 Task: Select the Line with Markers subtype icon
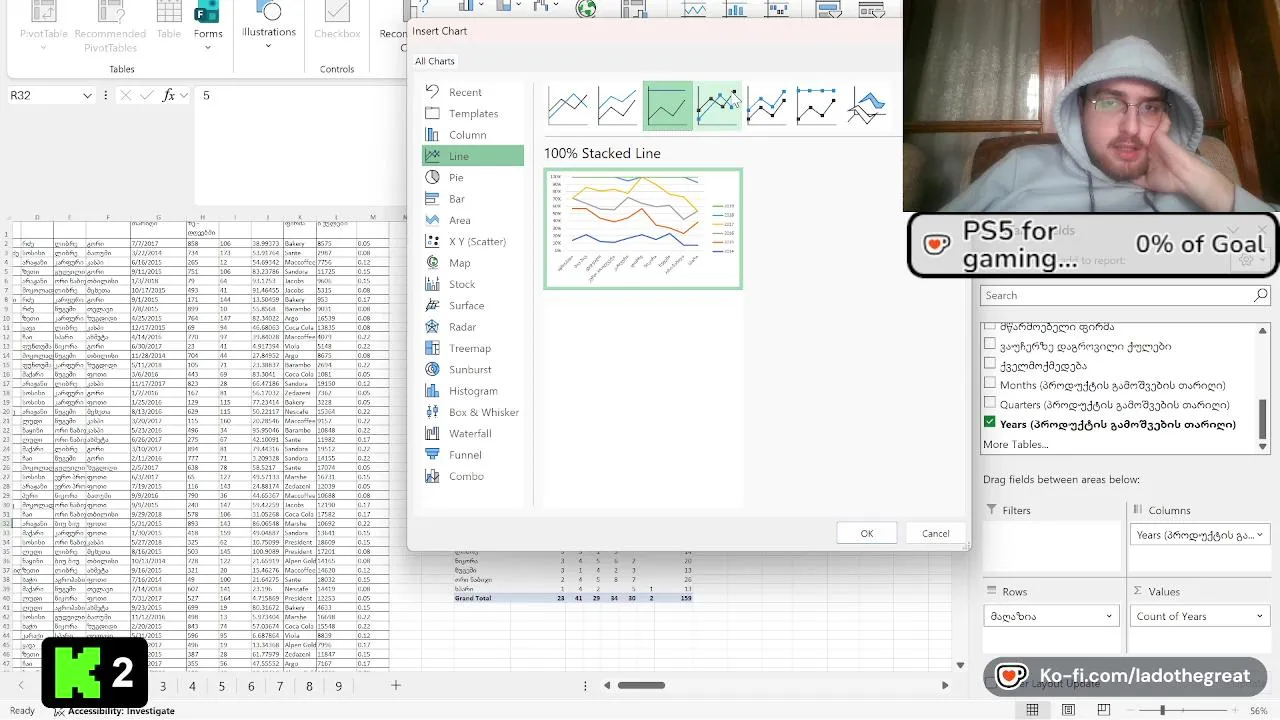click(717, 105)
